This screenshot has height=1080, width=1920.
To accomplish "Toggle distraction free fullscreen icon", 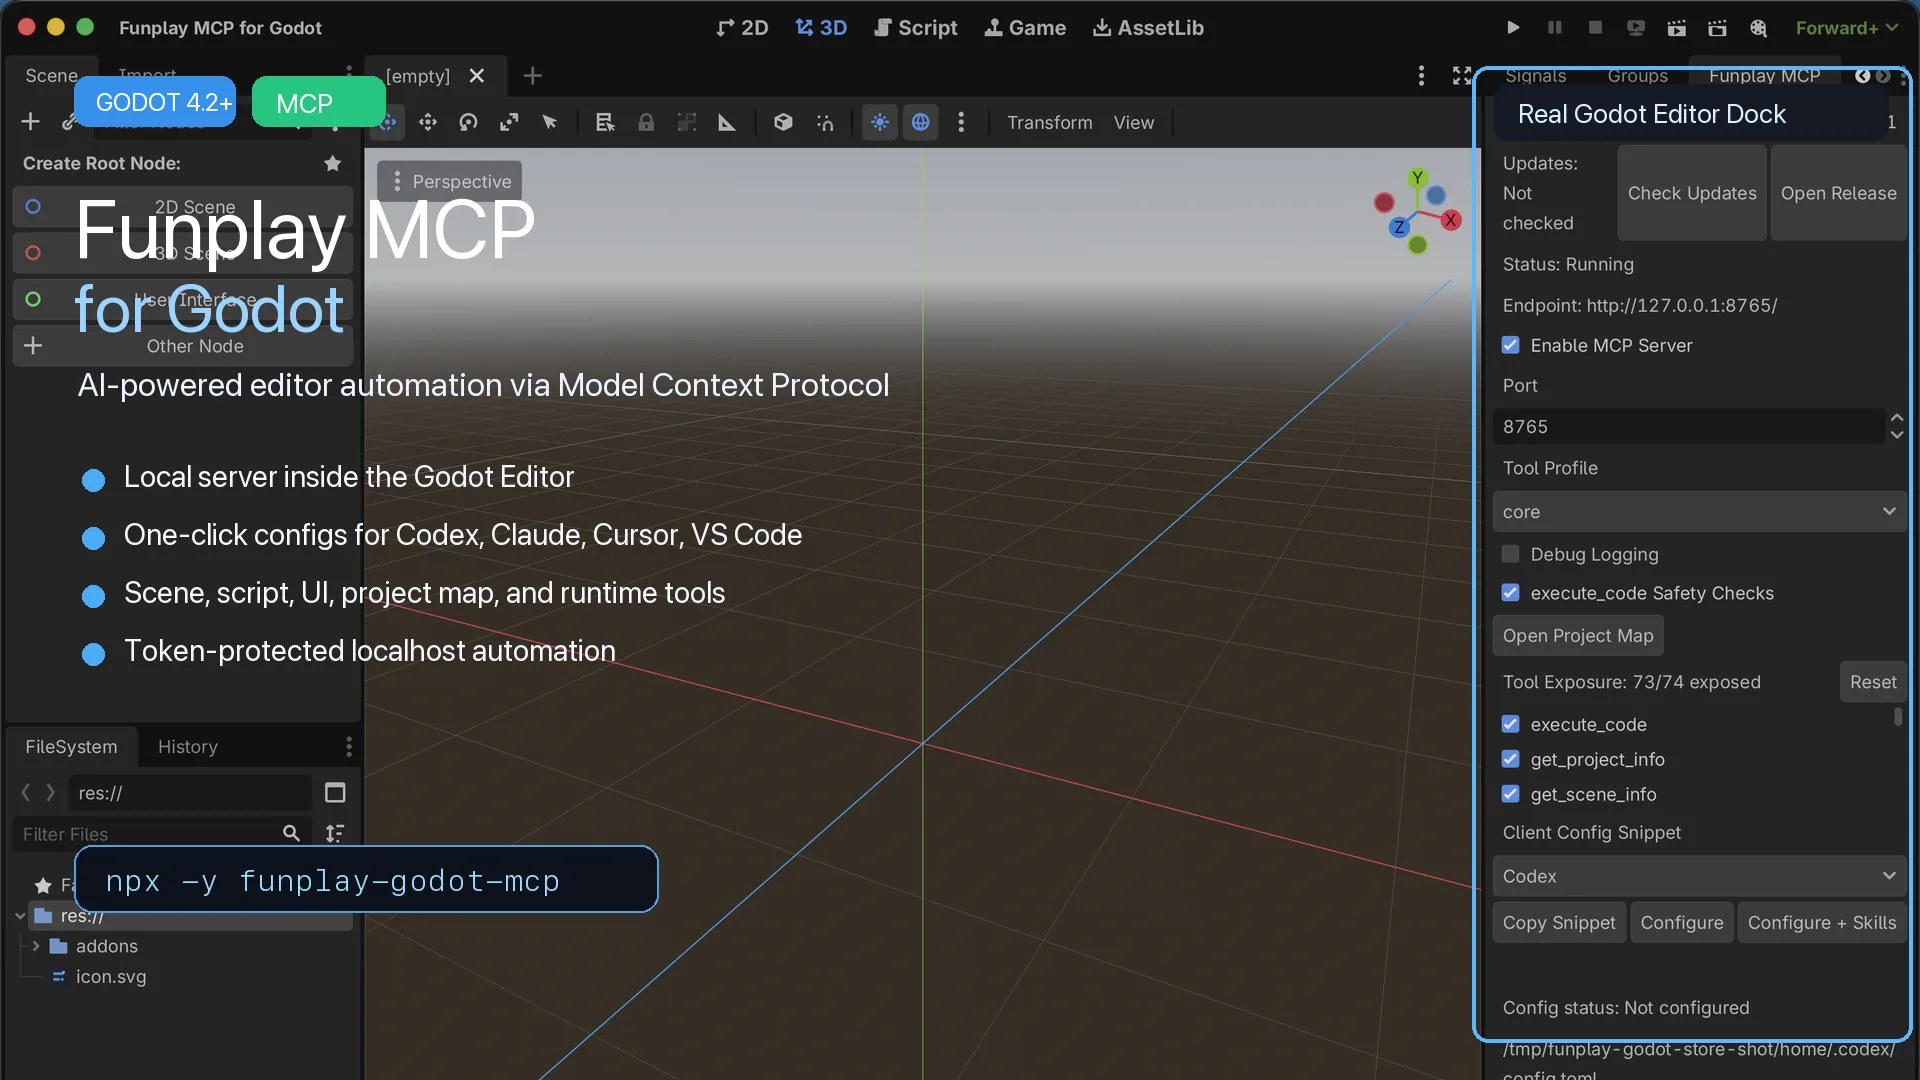I will coord(1462,76).
